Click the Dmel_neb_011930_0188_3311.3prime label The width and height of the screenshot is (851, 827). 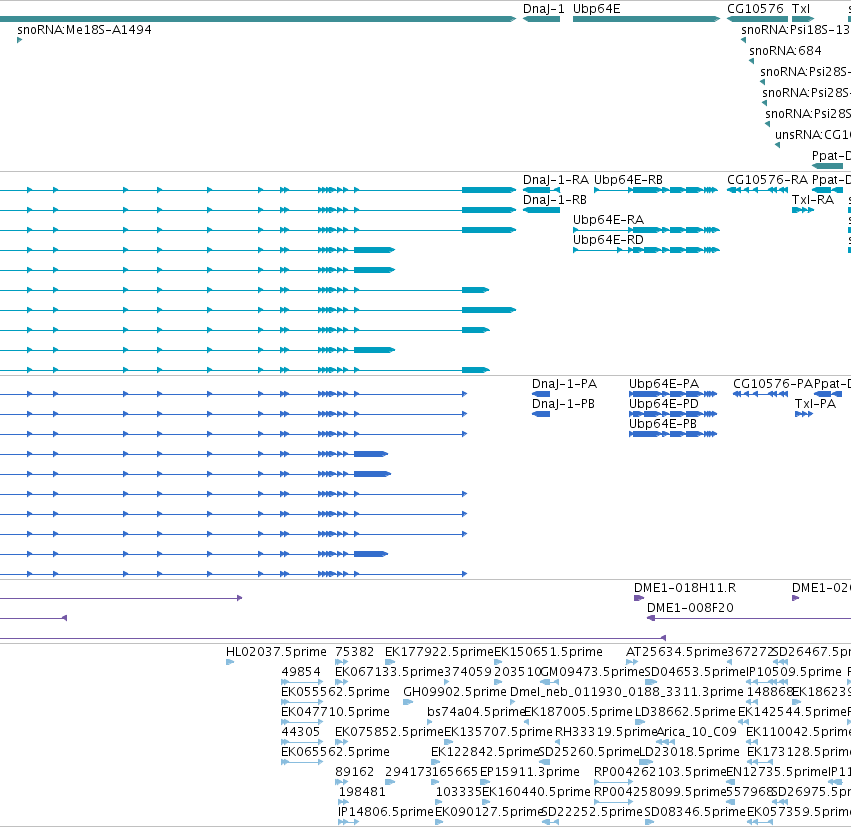pyautogui.click(x=627, y=692)
